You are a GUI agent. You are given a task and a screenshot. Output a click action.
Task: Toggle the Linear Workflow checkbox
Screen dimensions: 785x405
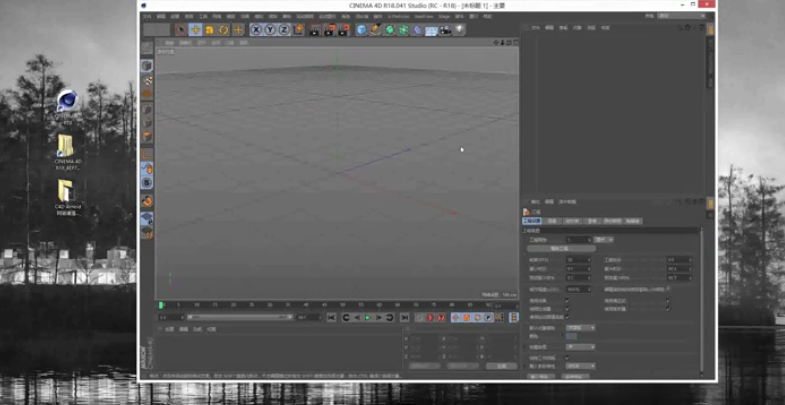tap(566, 357)
